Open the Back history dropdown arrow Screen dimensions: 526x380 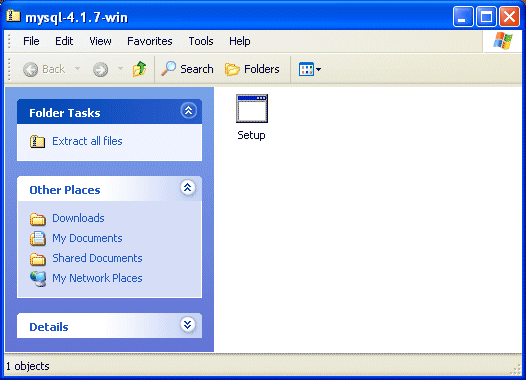pyautogui.click(x=77, y=69)
